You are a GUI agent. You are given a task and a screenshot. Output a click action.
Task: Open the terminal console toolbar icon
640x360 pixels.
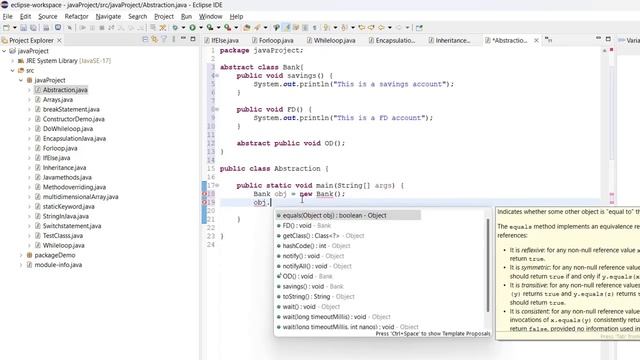(x=58, y=27)
